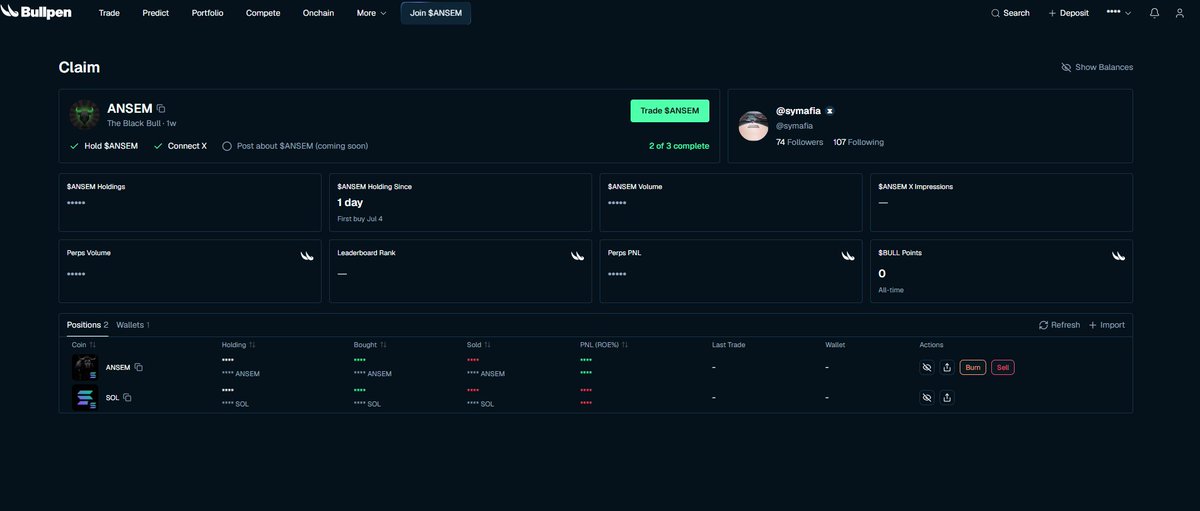This screenshot has width=1200, height=511.
Task: Click the Bullpen logo in the header
Action: (x=36, y=13)
